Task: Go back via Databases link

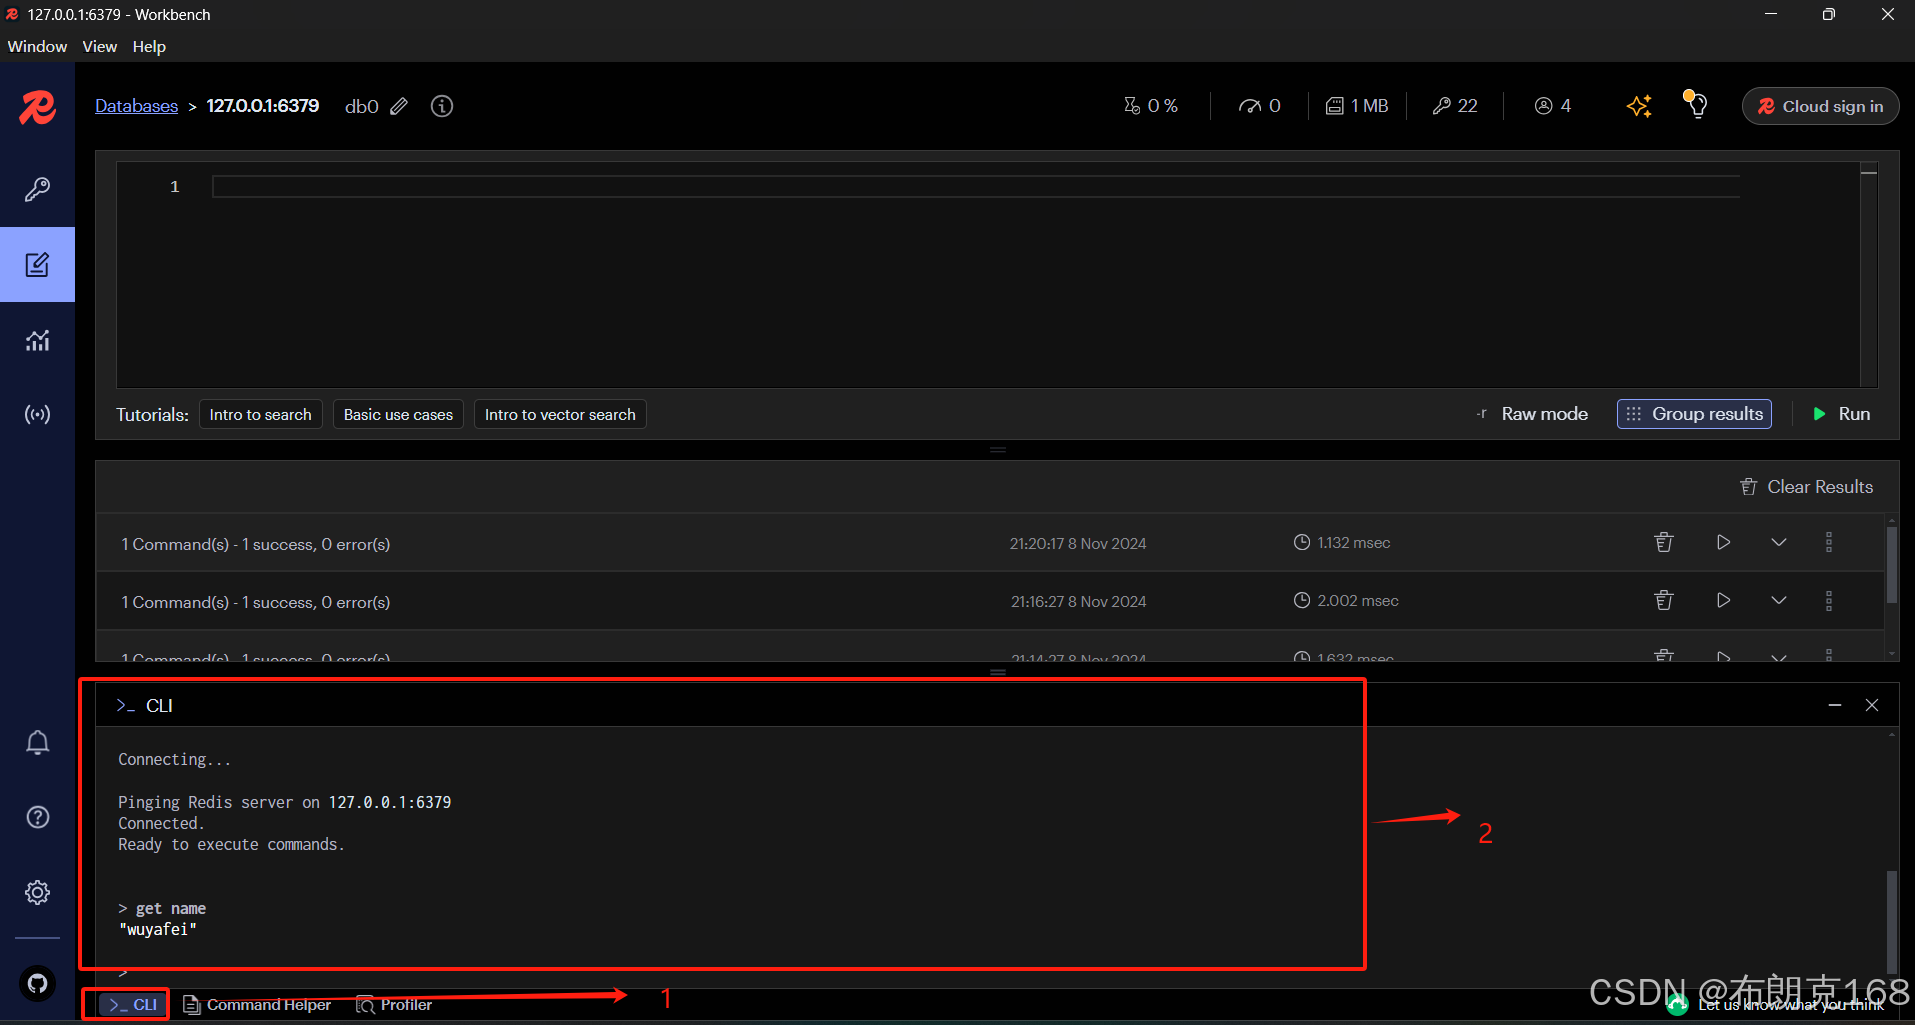Action: point(136,106)
